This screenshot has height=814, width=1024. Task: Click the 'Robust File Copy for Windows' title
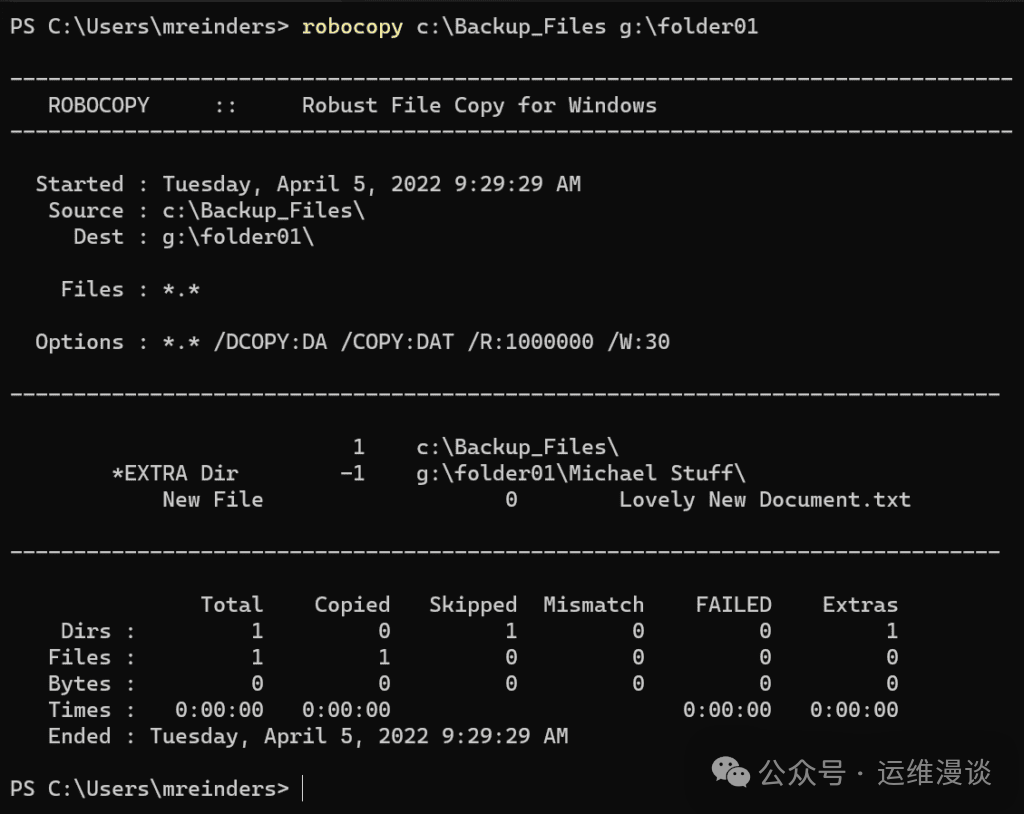[479, 105]
